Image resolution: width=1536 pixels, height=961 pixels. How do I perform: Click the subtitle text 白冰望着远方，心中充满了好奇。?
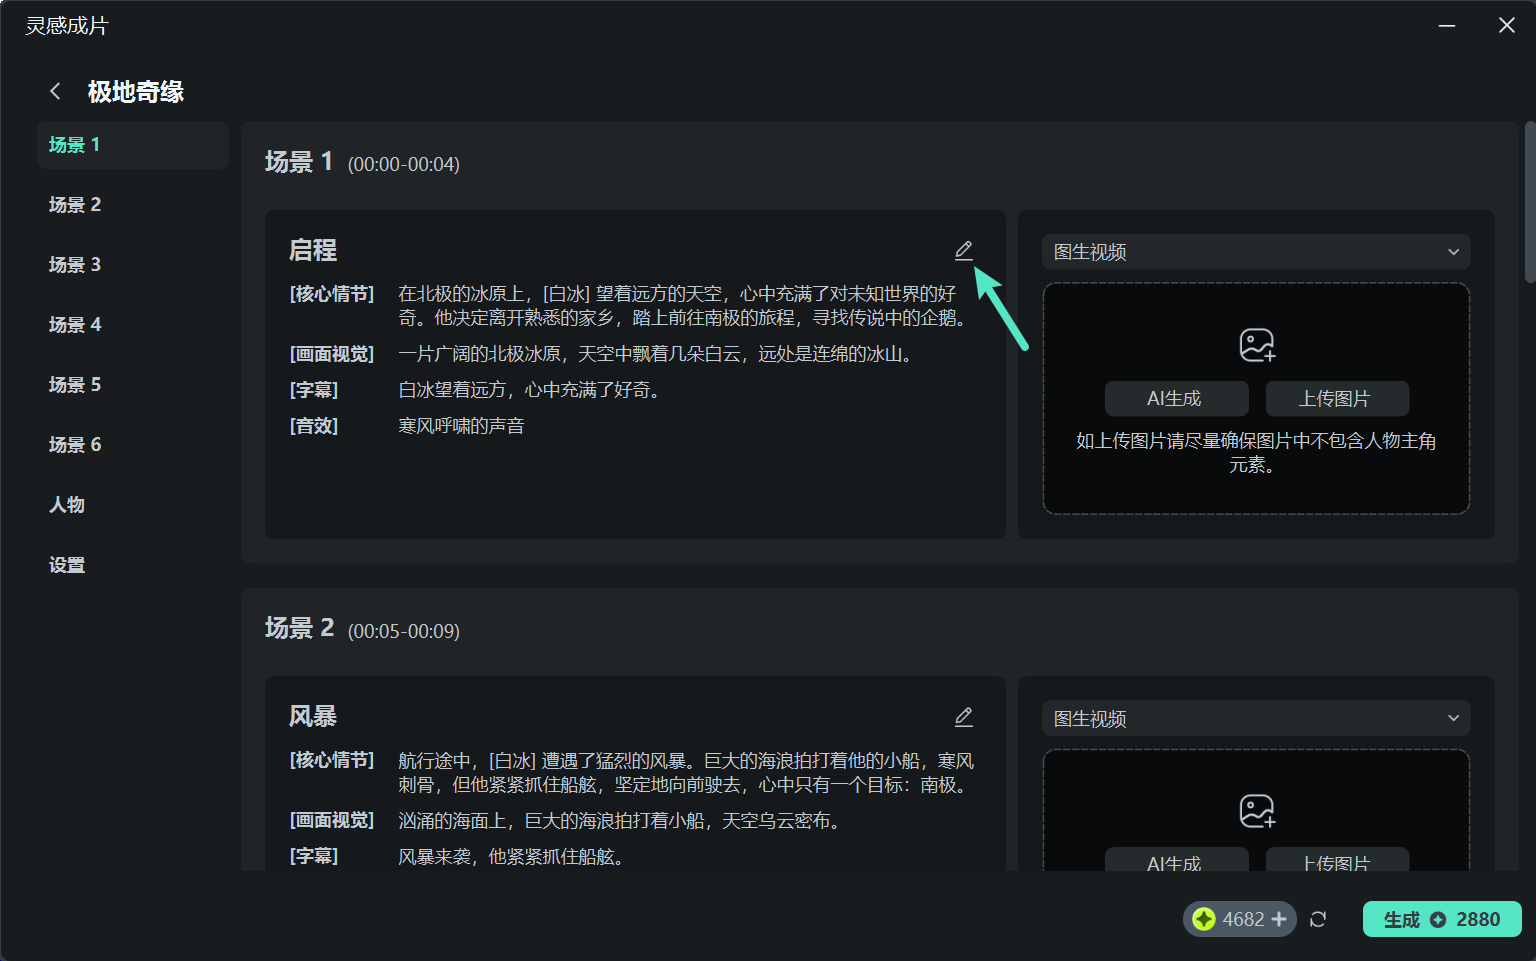[531, 390]
